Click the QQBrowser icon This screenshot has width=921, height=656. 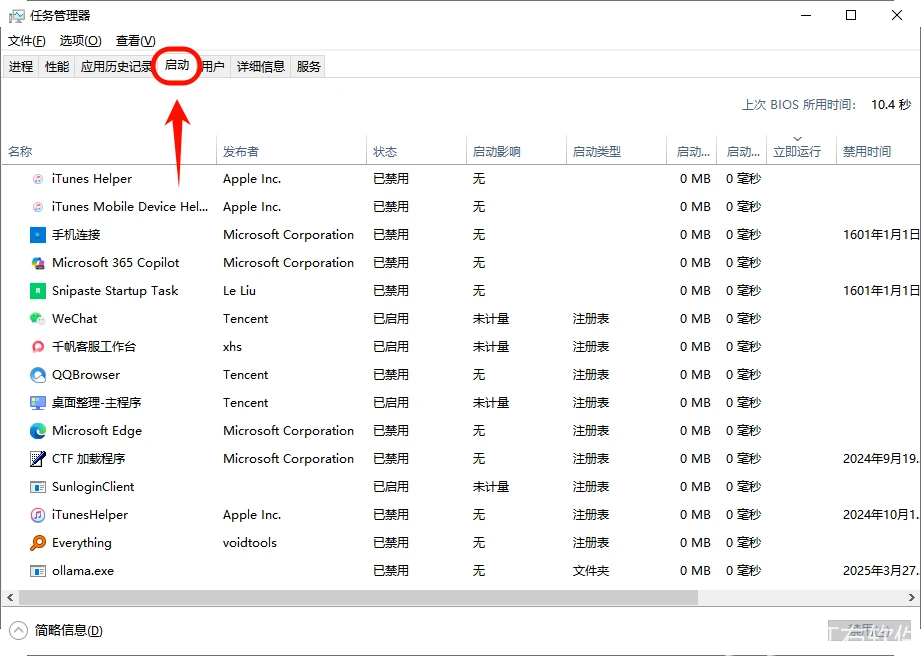coord(38,375)
